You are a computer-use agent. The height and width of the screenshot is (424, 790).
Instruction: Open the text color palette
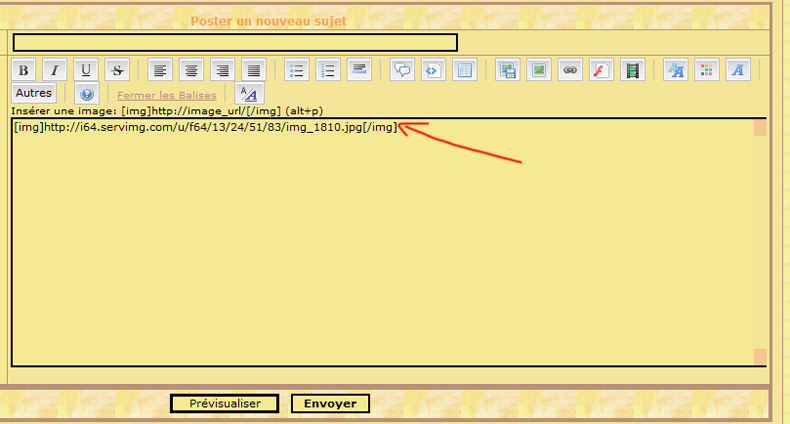707,70
